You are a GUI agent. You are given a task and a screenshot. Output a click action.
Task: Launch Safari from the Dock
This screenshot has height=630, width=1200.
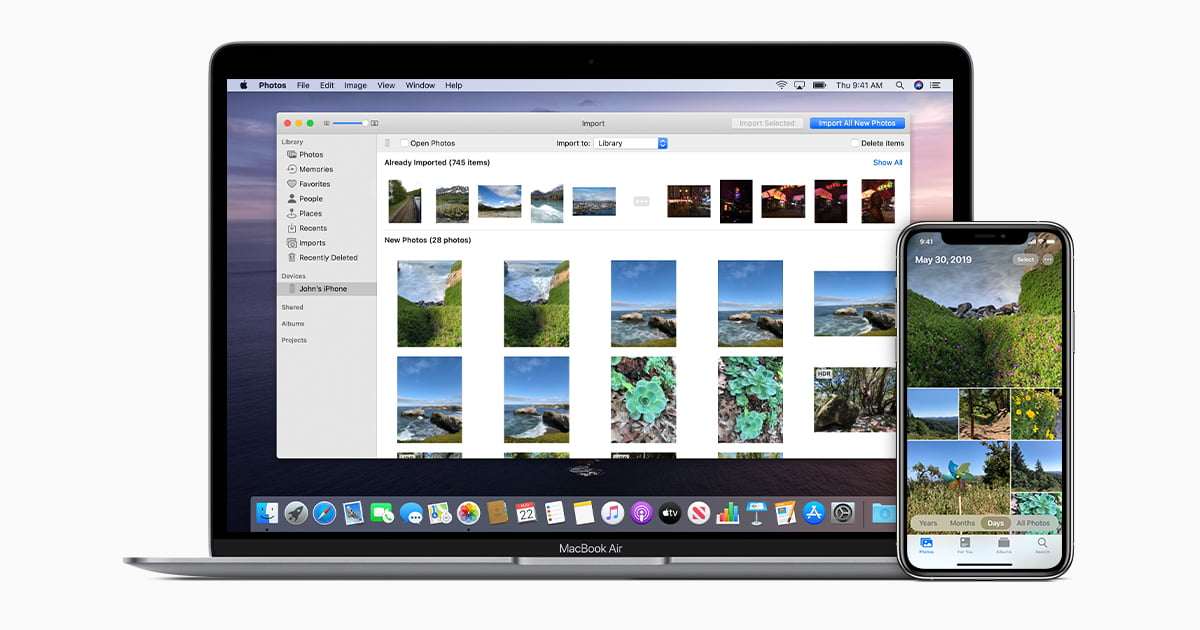324,513
